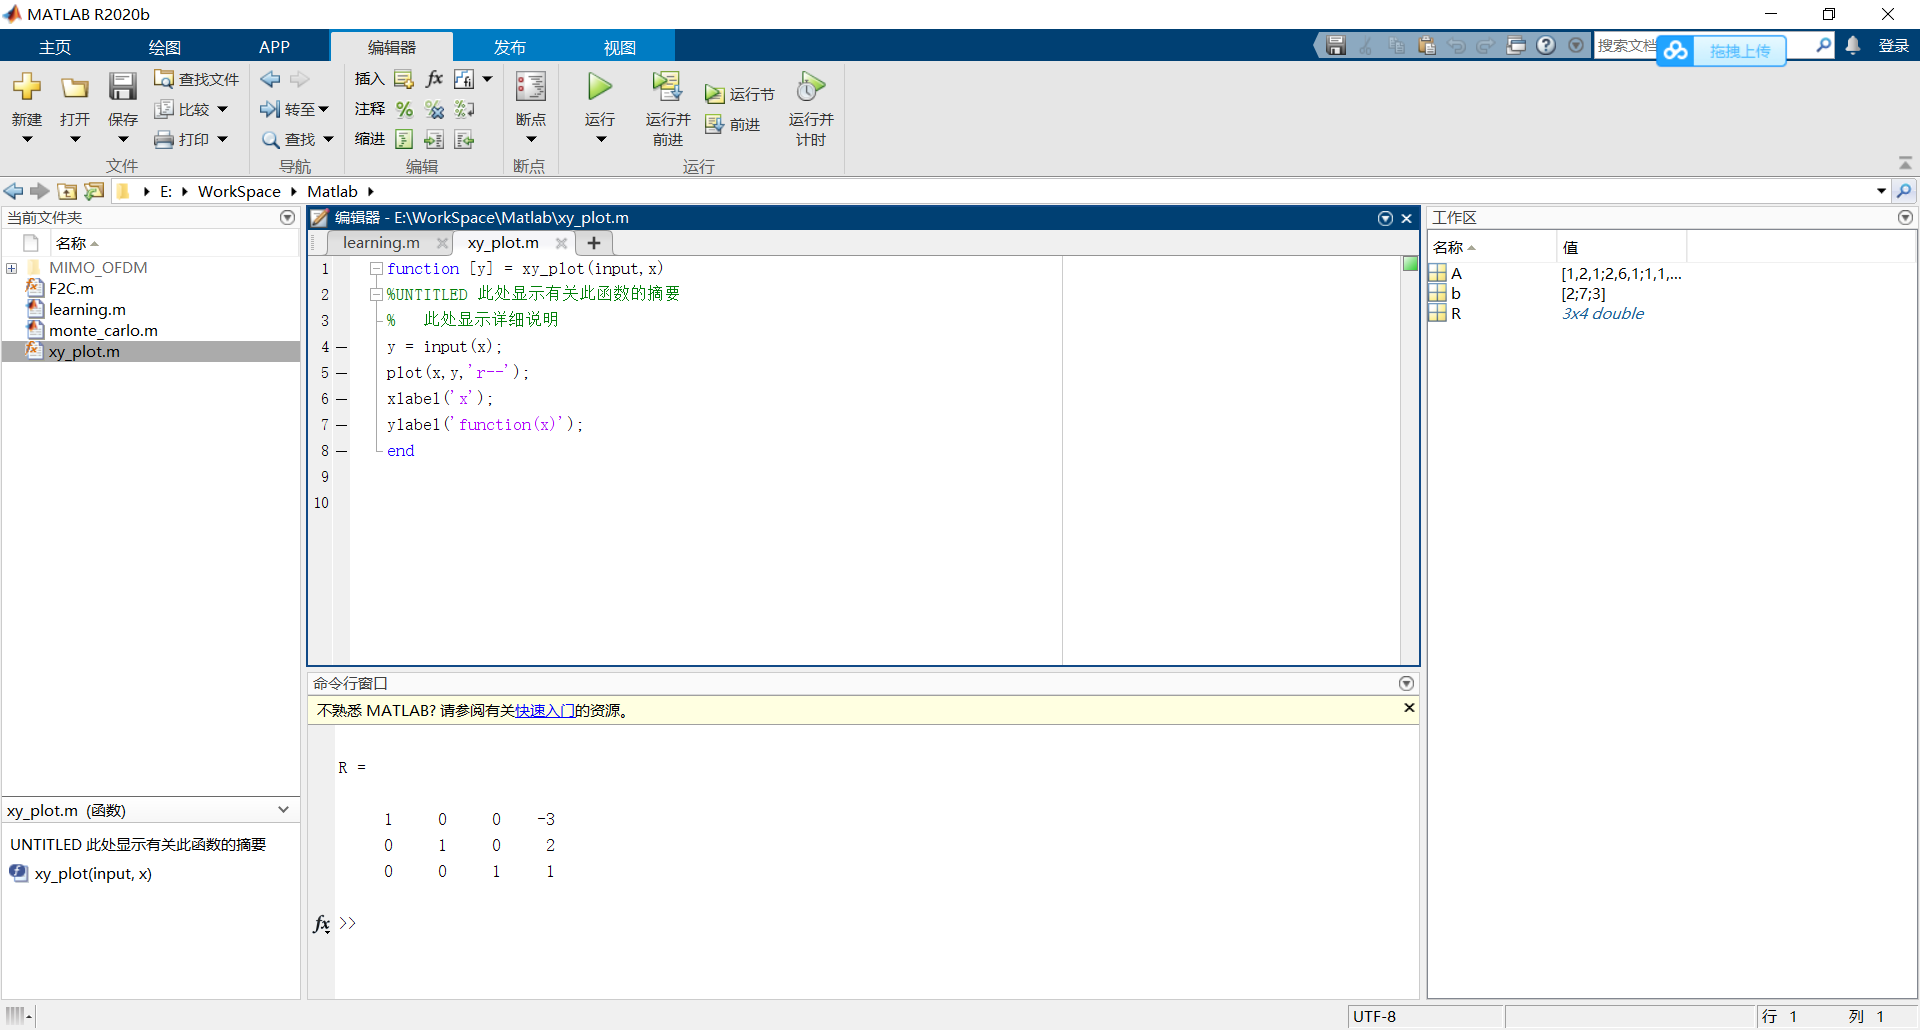Switch to the APP tab
This screenshot has width=1920, height=1030.
pos(274,47)
